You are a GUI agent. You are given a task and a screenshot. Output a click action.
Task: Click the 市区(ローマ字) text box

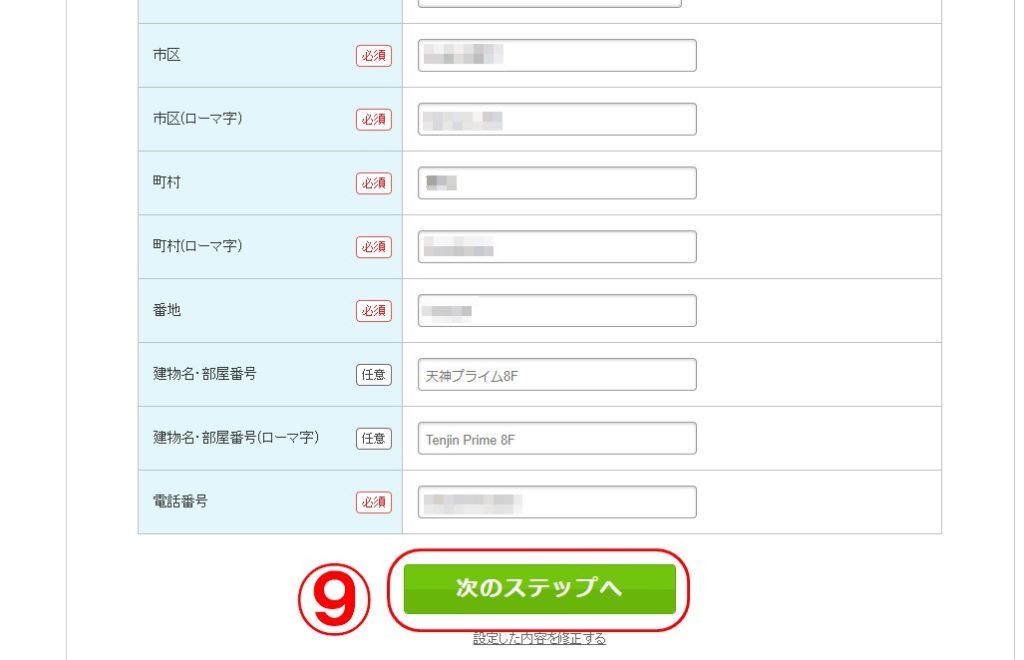coord(557,119)
